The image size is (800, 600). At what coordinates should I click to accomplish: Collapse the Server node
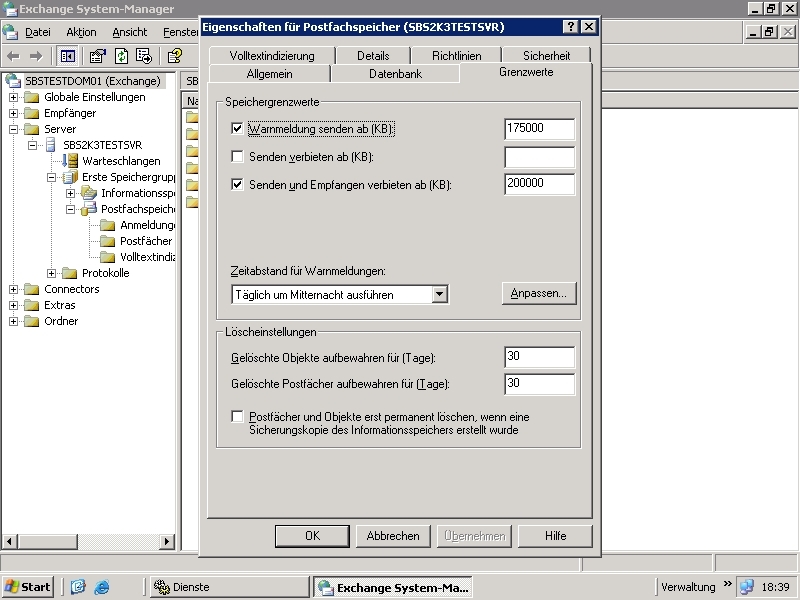click(x=14, y=129)
